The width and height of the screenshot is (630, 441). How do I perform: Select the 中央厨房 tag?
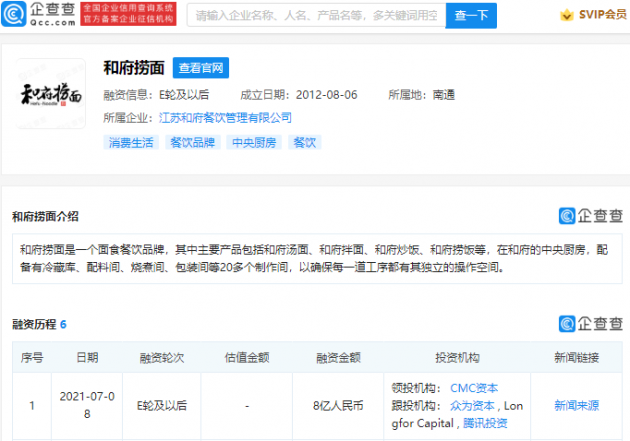click(x=254, y=143)
